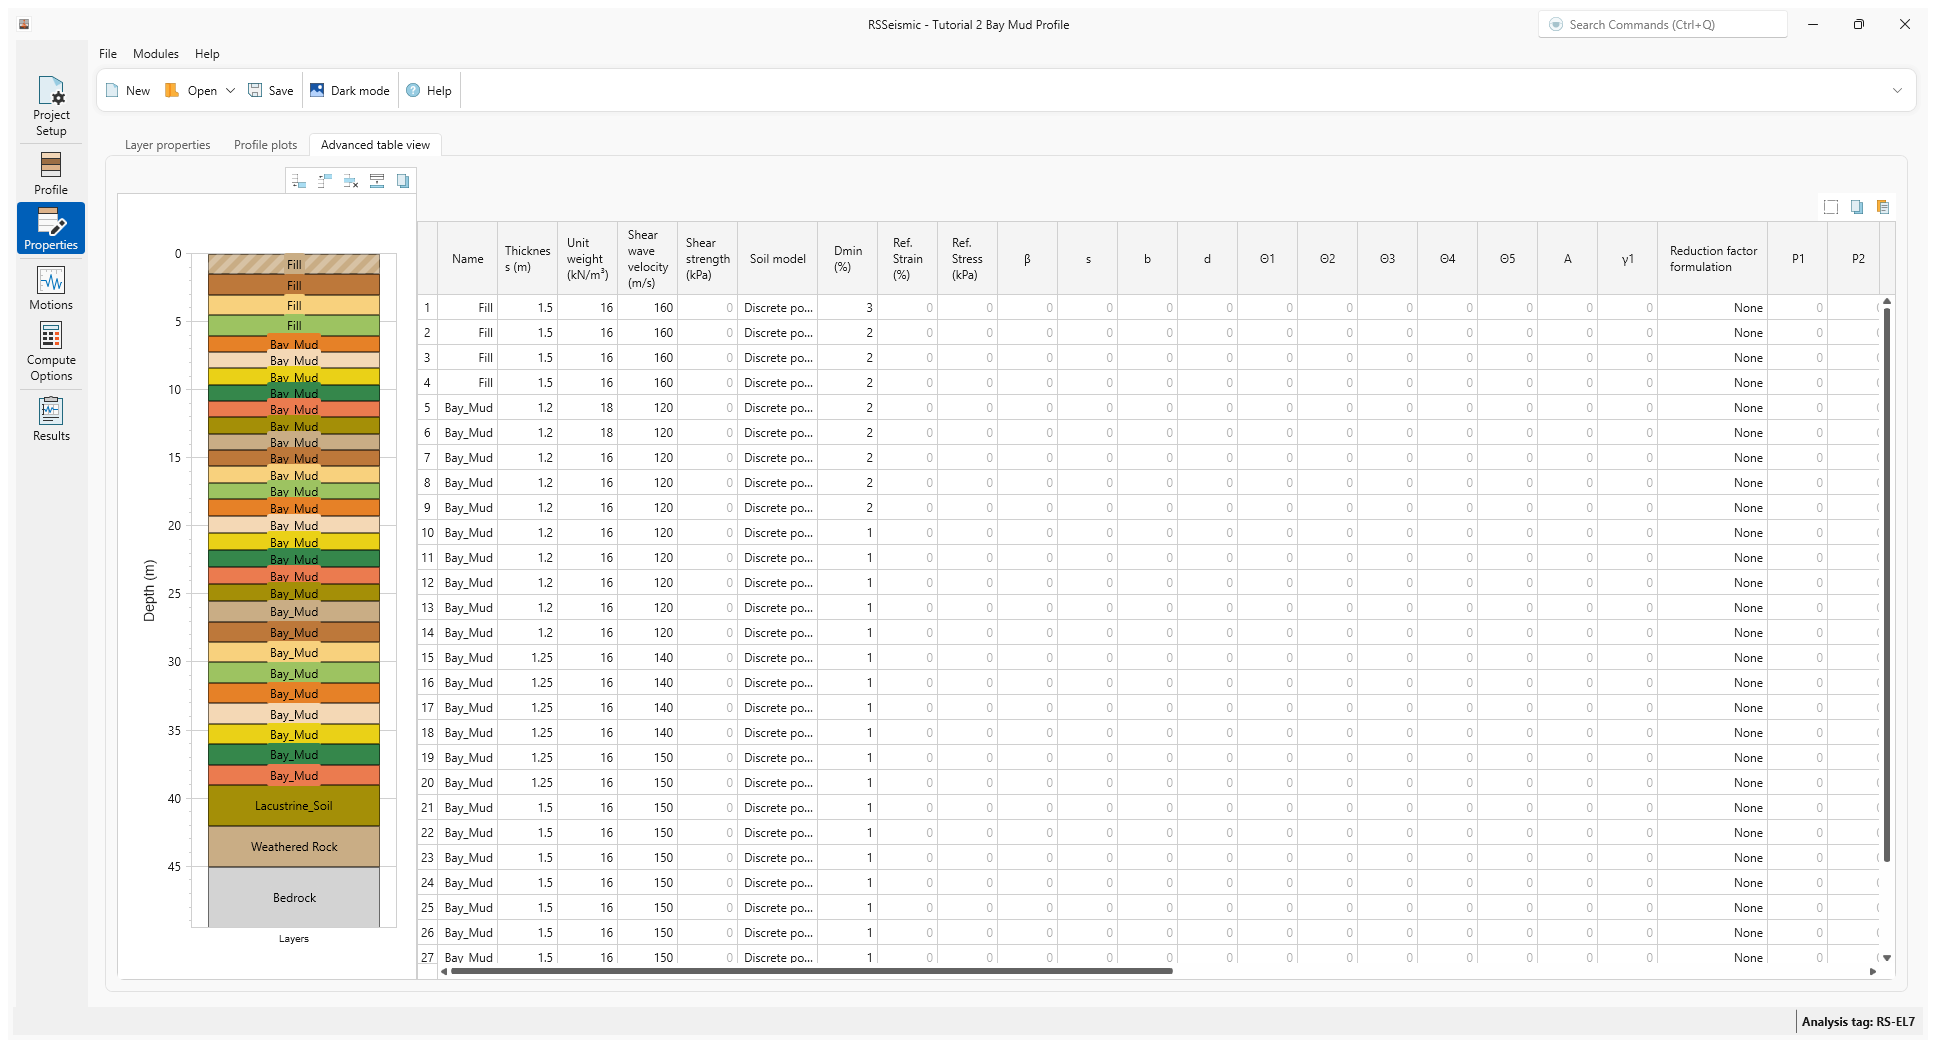This screenshot has width=1936, height=1048.
Task: Select row header 15 in the table
Action: 427,658
